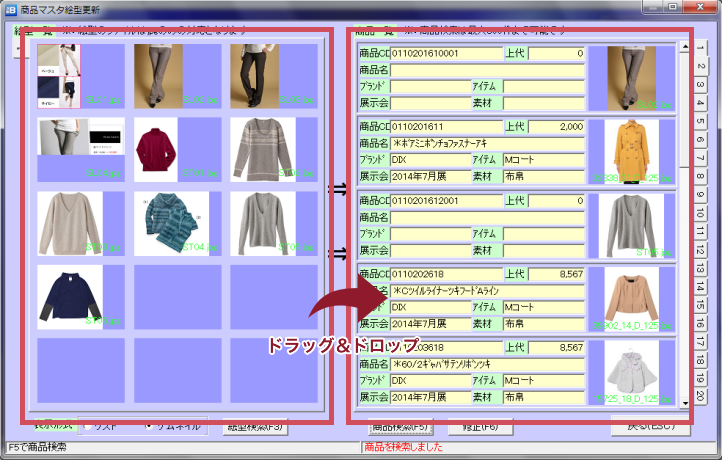722x460 pixels.
Task: Click the scroll down arrow of product list
Action: pyautogui.click(x=685, y=403)
